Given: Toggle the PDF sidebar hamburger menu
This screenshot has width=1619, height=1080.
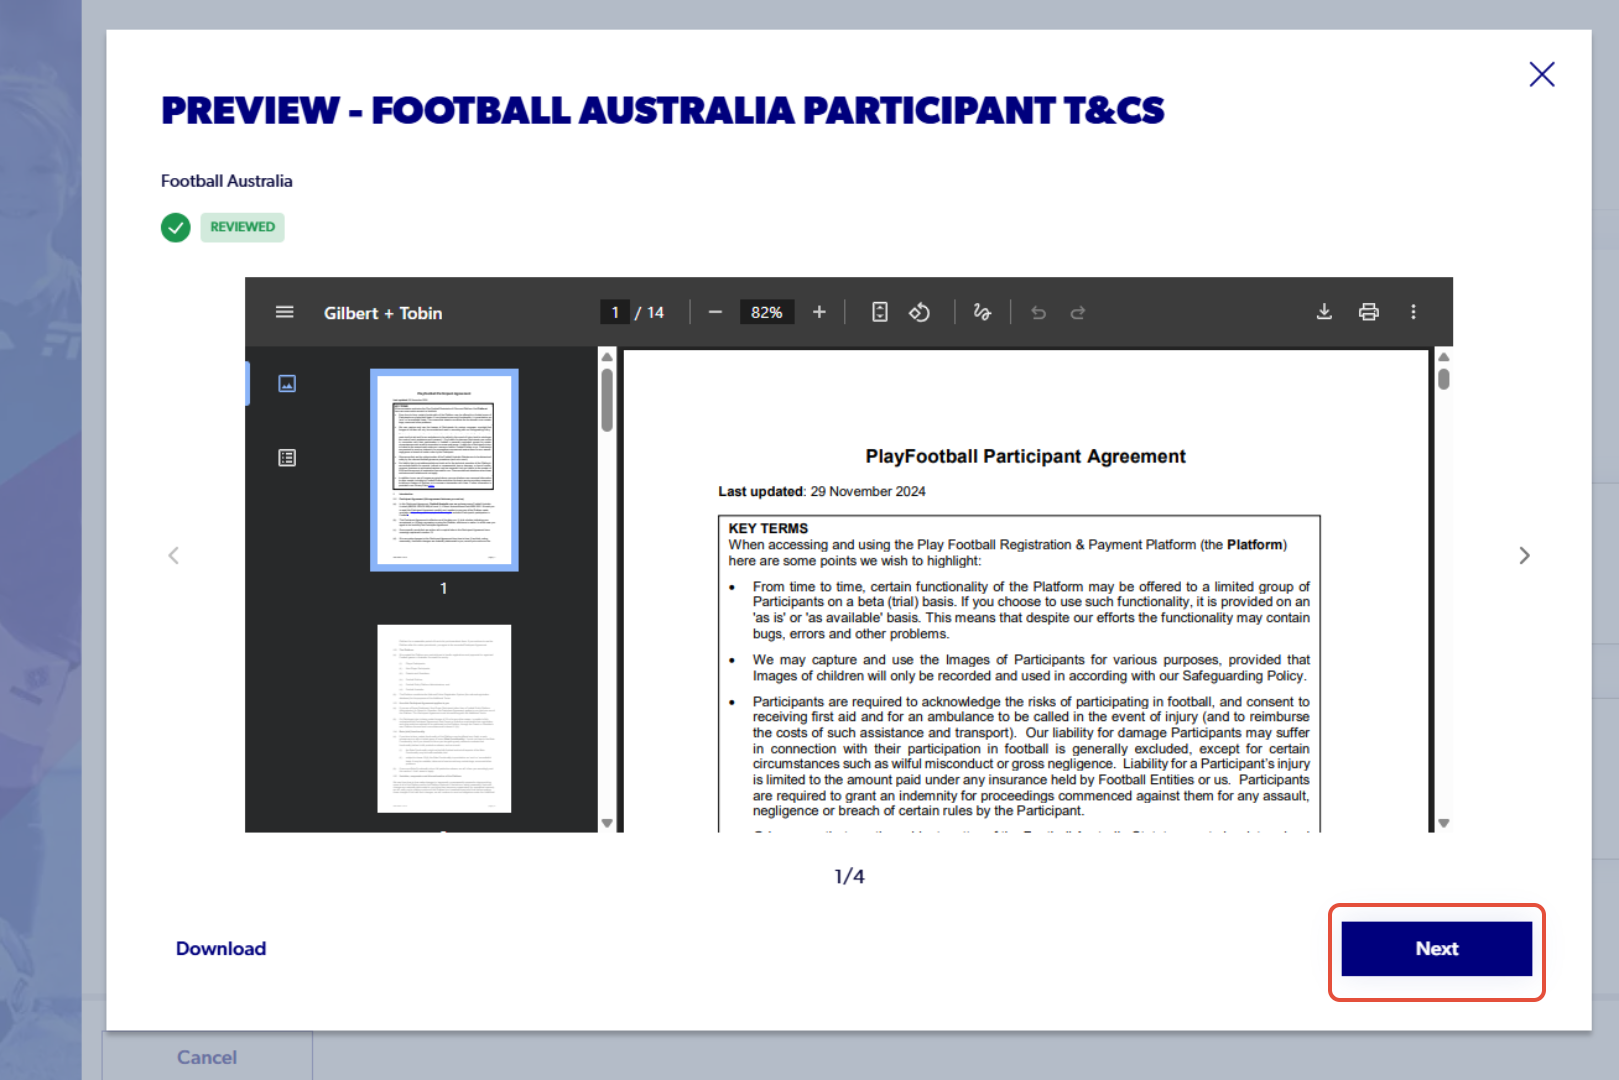Looking at the screenshot, I should pyautogui.click(x=285, y=312).
